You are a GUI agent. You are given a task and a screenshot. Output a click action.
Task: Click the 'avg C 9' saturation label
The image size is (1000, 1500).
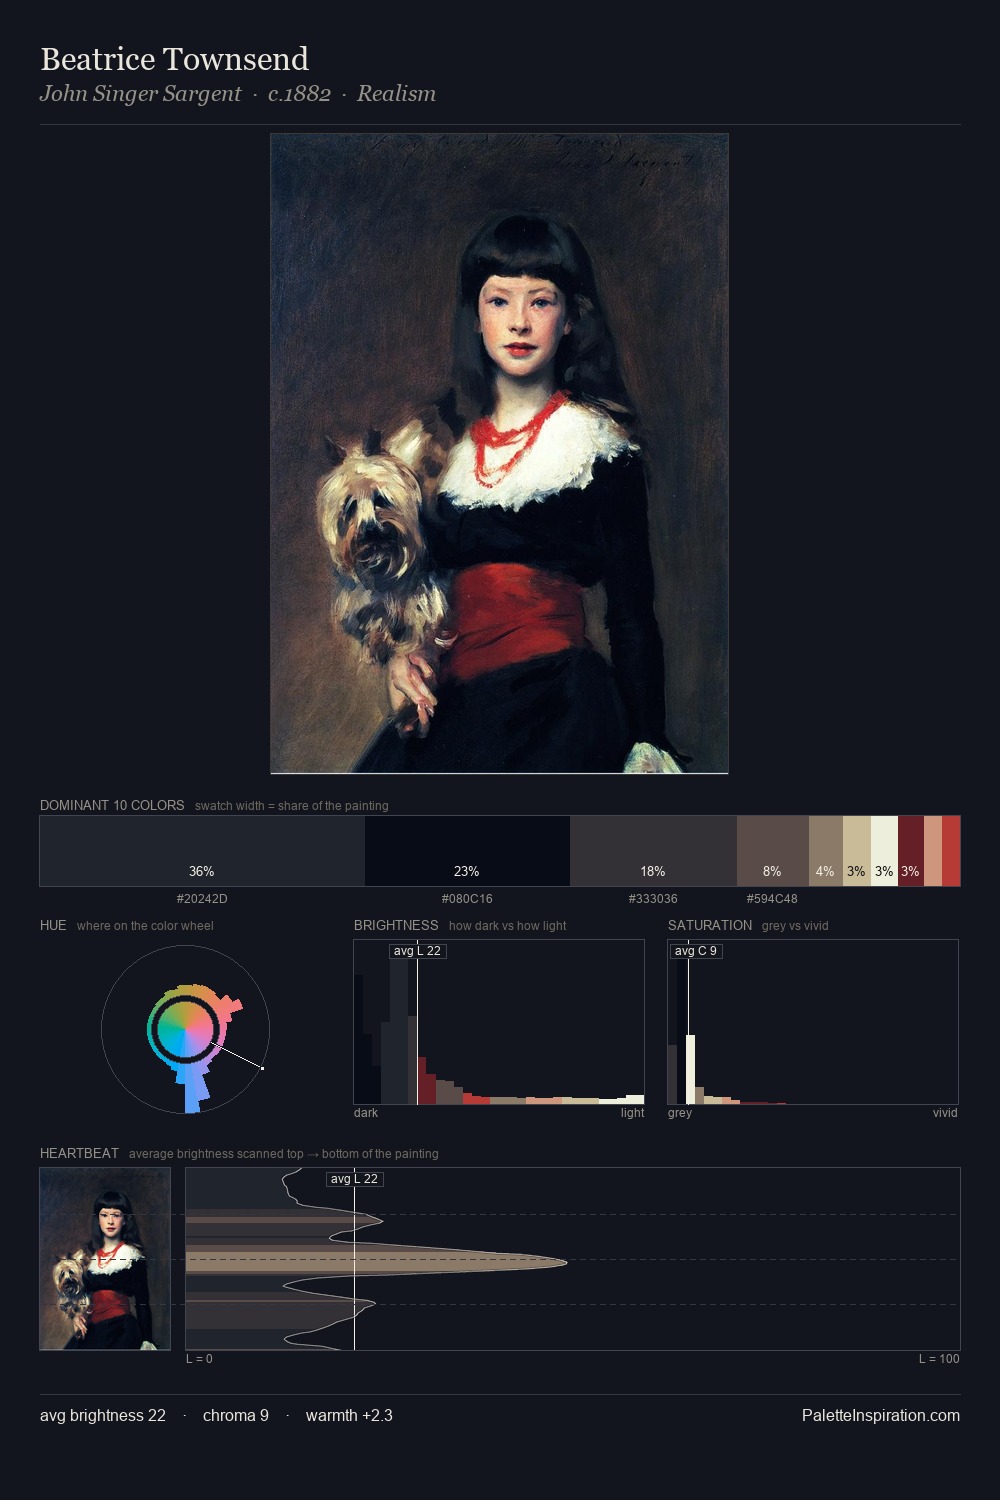pos(695,951)
